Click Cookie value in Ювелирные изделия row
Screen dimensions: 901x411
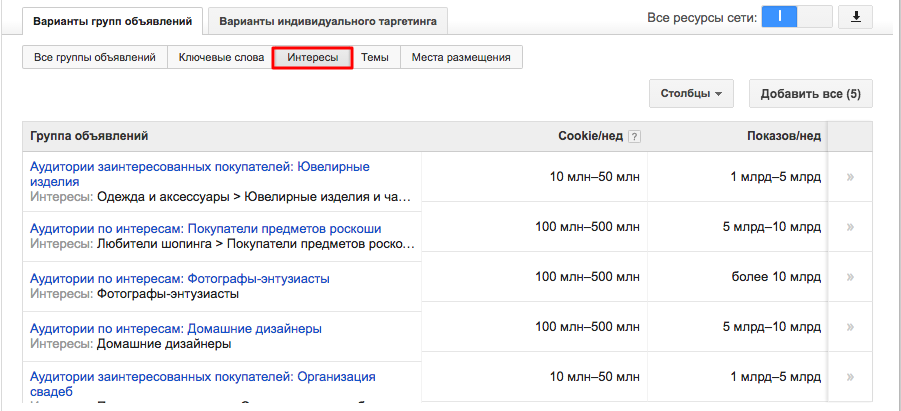[x=594, y=177]
